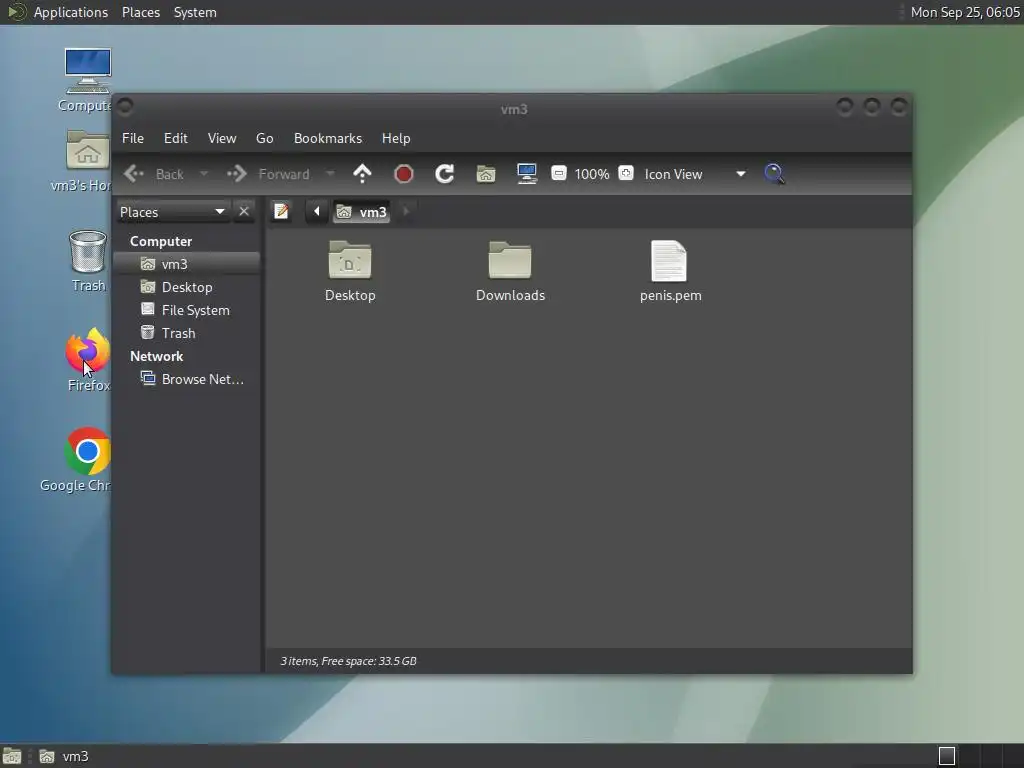Open the Edit menu
This screenshot has height=768, width=1024.
tap(176, 138)
